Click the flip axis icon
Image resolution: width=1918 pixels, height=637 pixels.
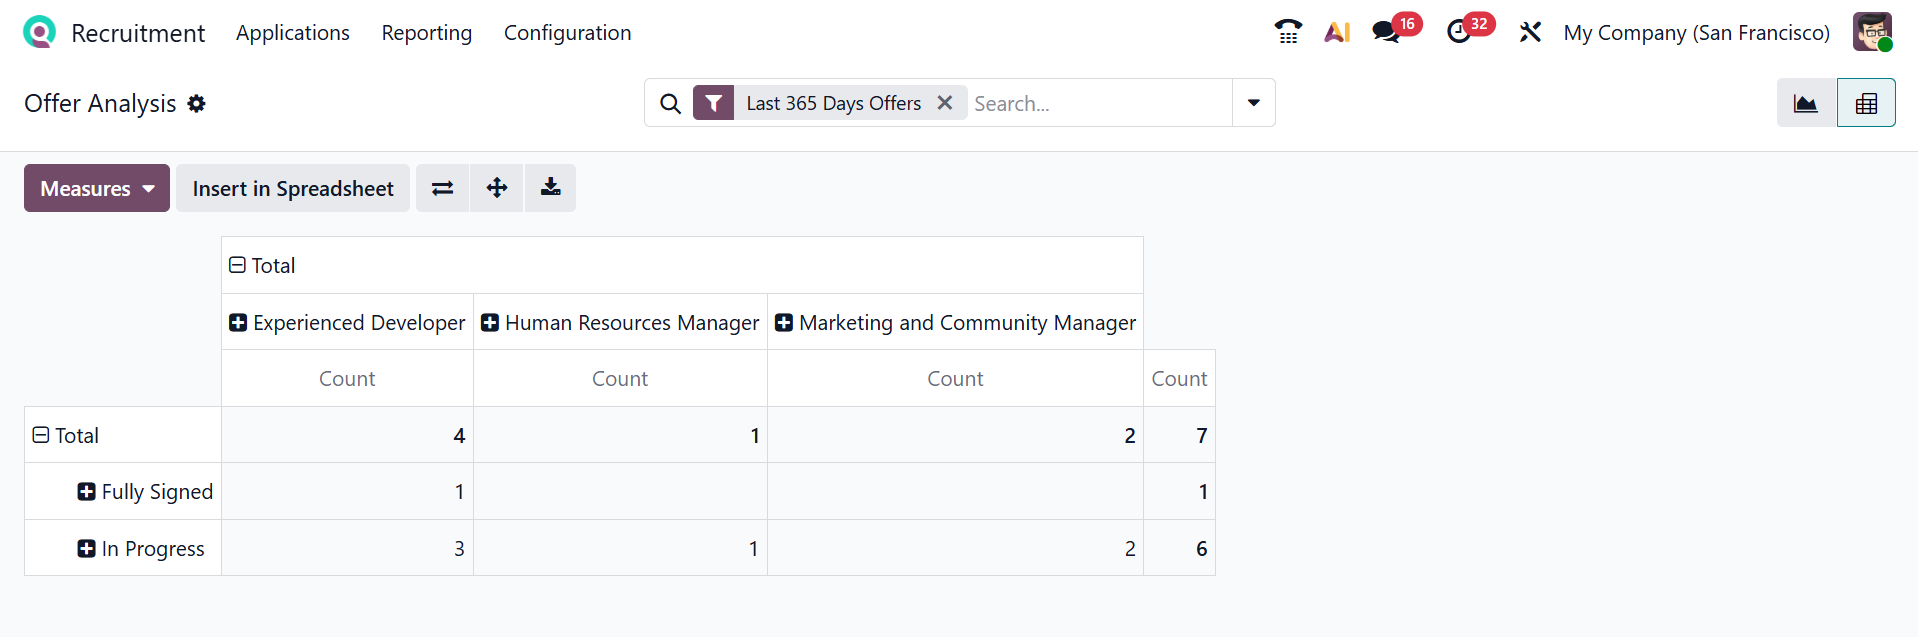(x=442, y=188)
